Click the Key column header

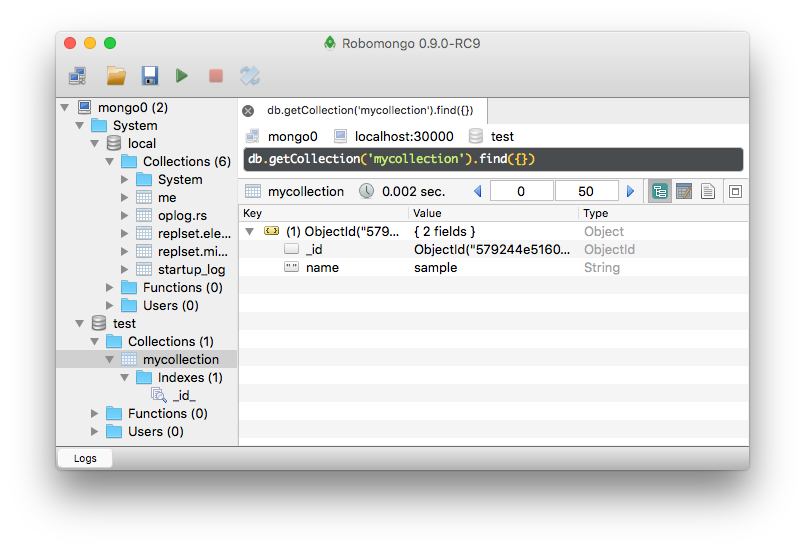[324, 213]
